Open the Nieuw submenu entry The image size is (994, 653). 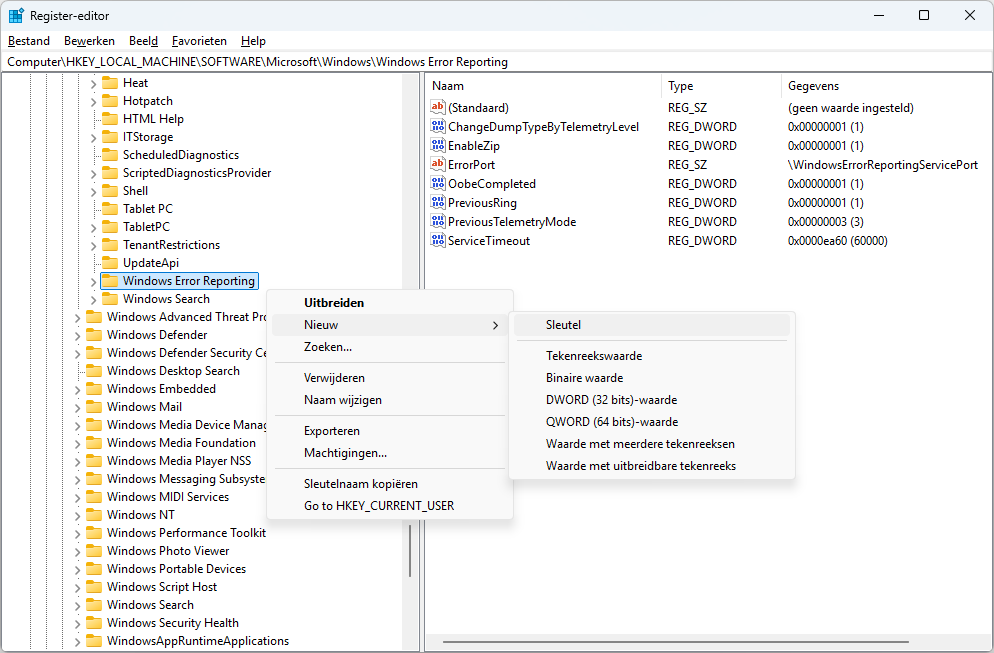390,325
